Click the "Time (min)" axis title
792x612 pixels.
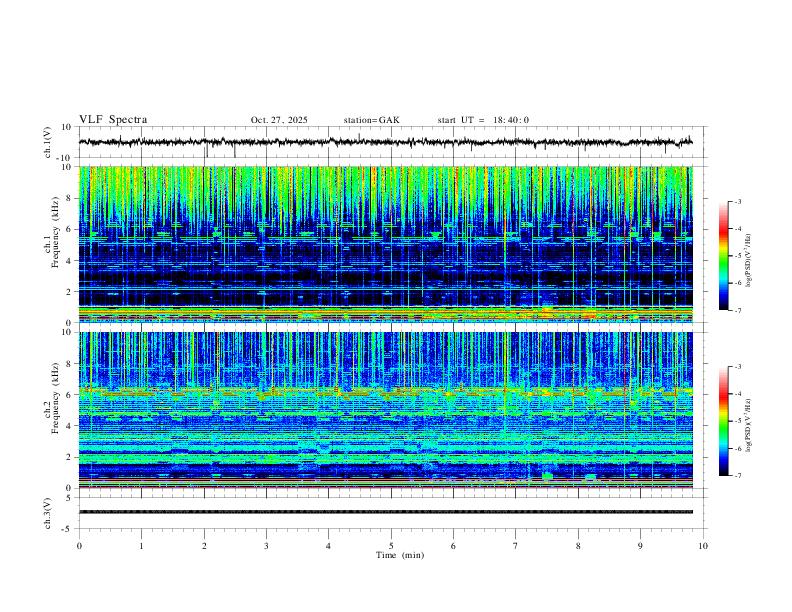coord(400,555)
